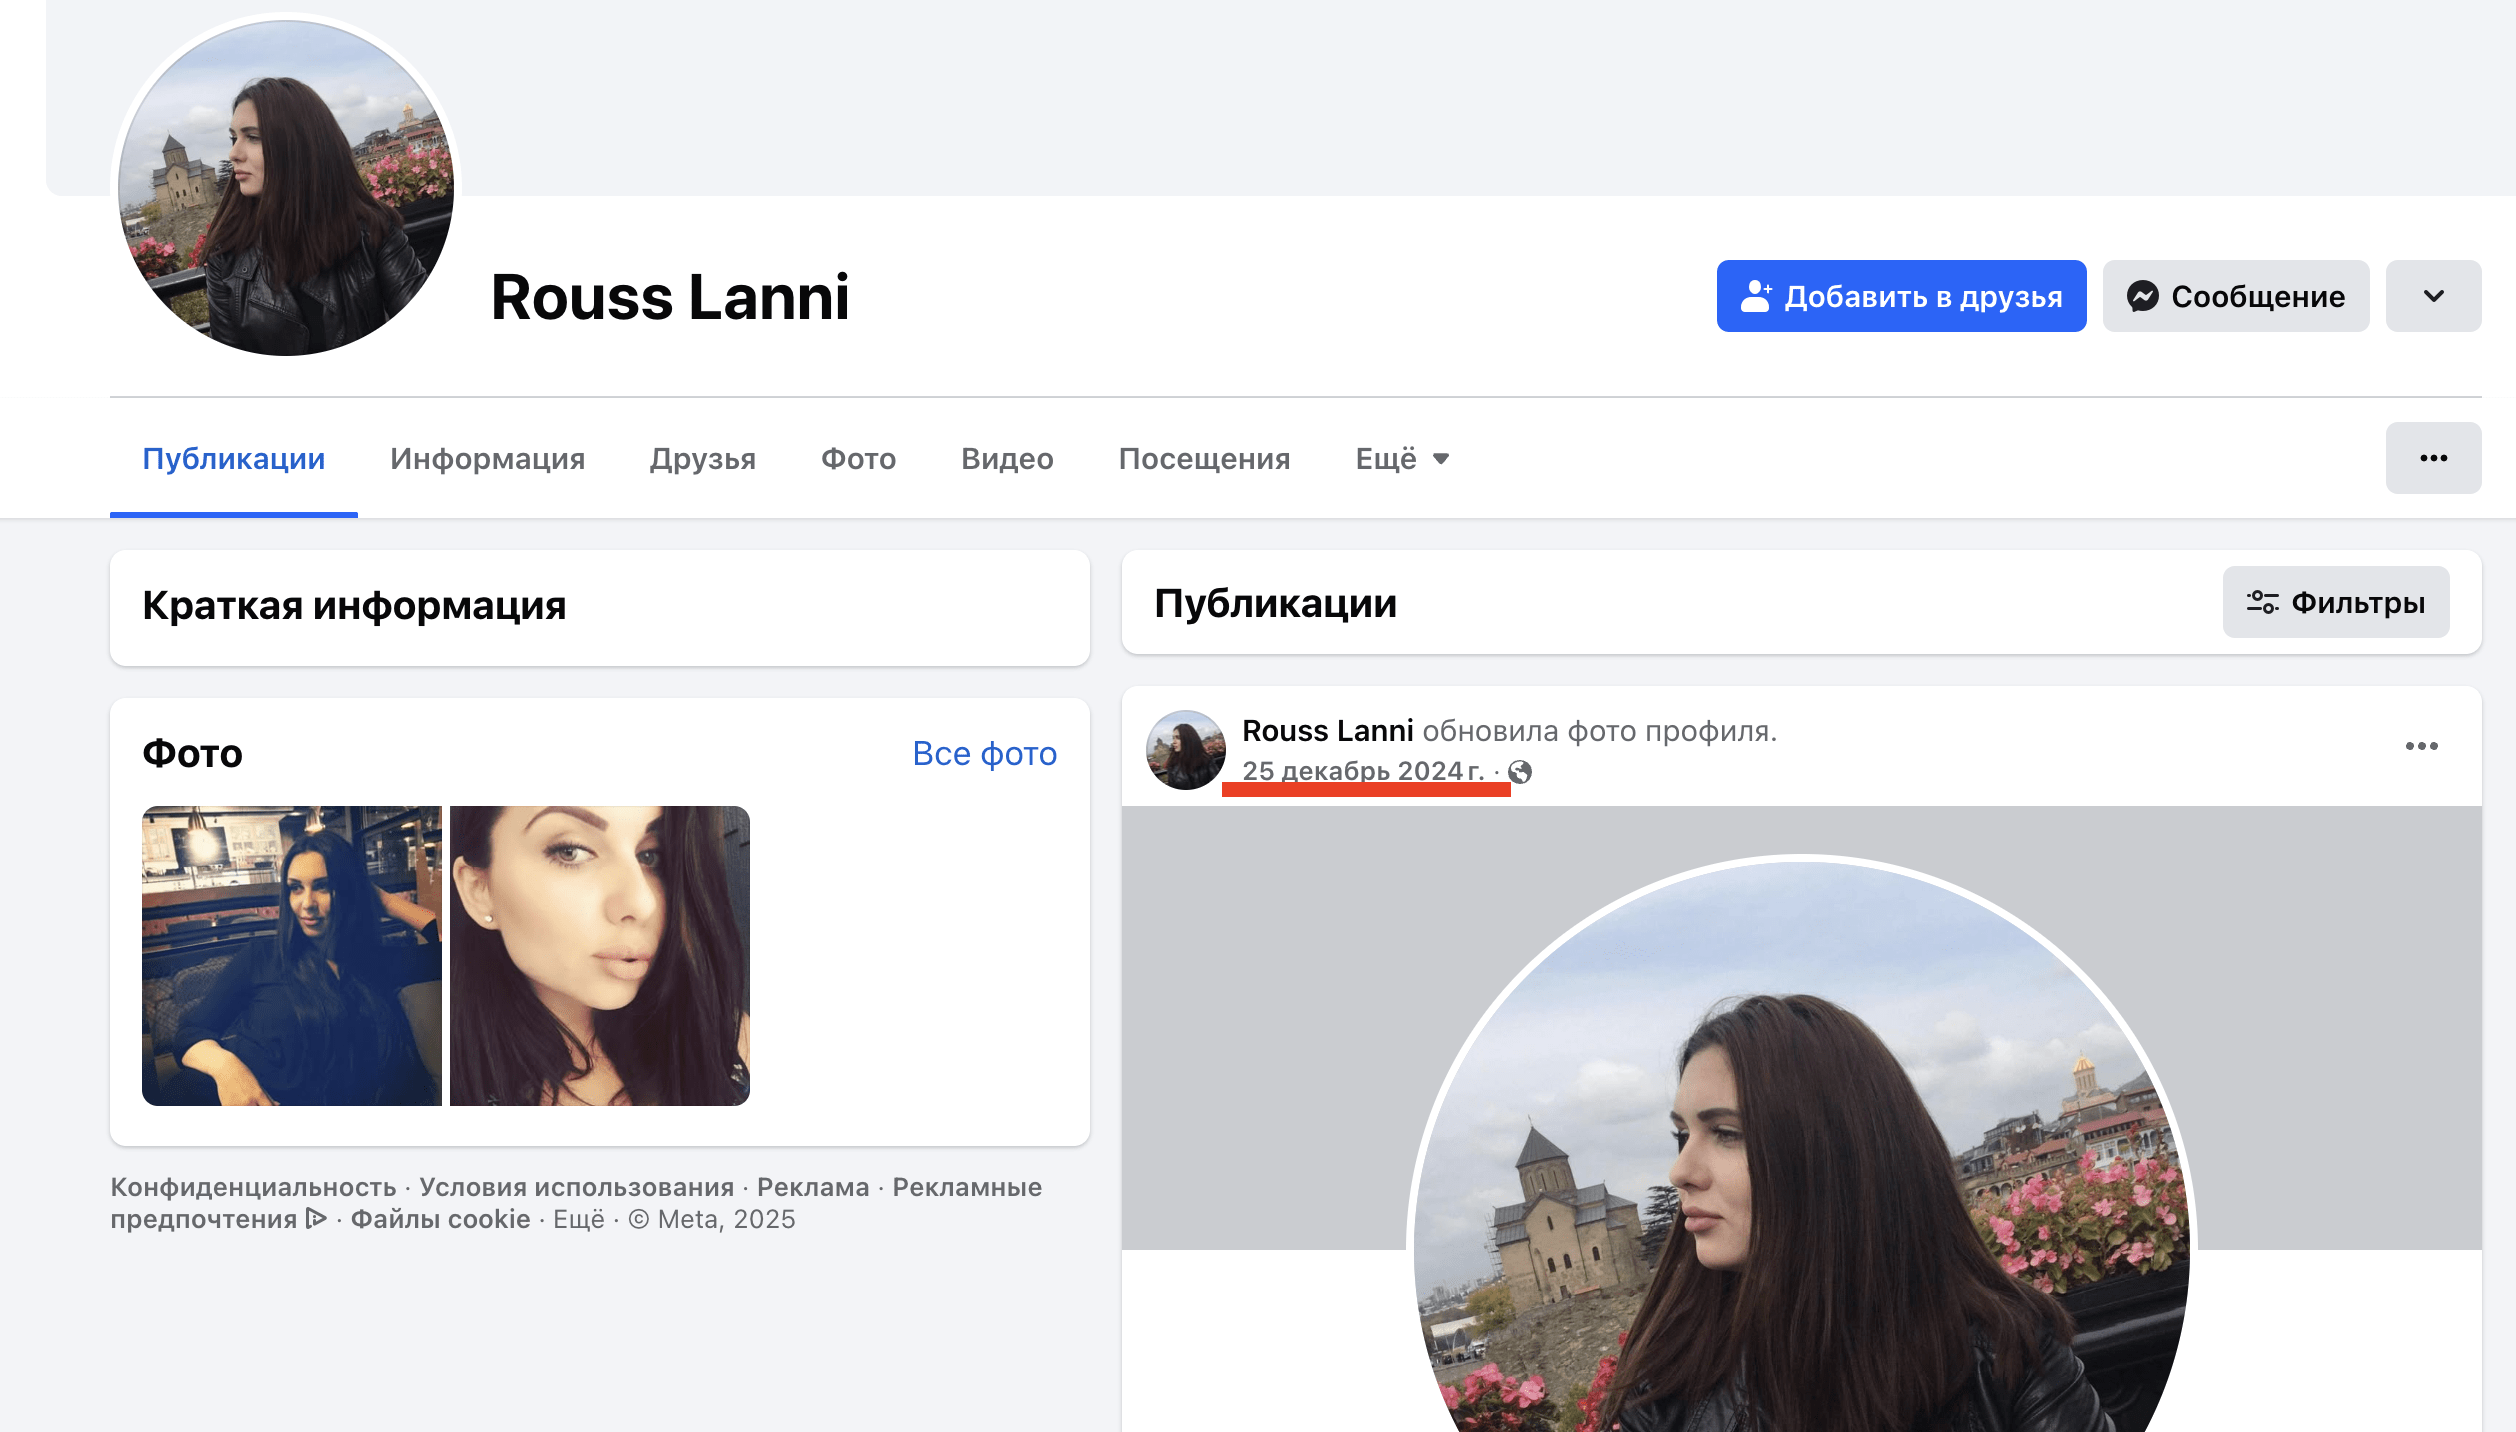Image resolution: width=2516 pixels, height=1432 pixels.
Task: Open the three-dots menu in the tab bar
Action: coord(2433,458)
